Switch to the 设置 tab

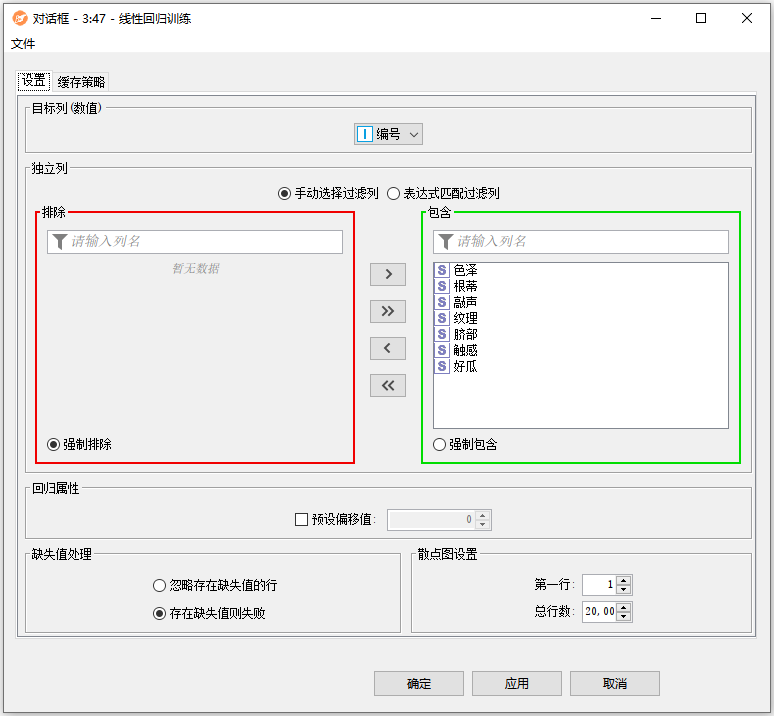[x=34, y=81]
